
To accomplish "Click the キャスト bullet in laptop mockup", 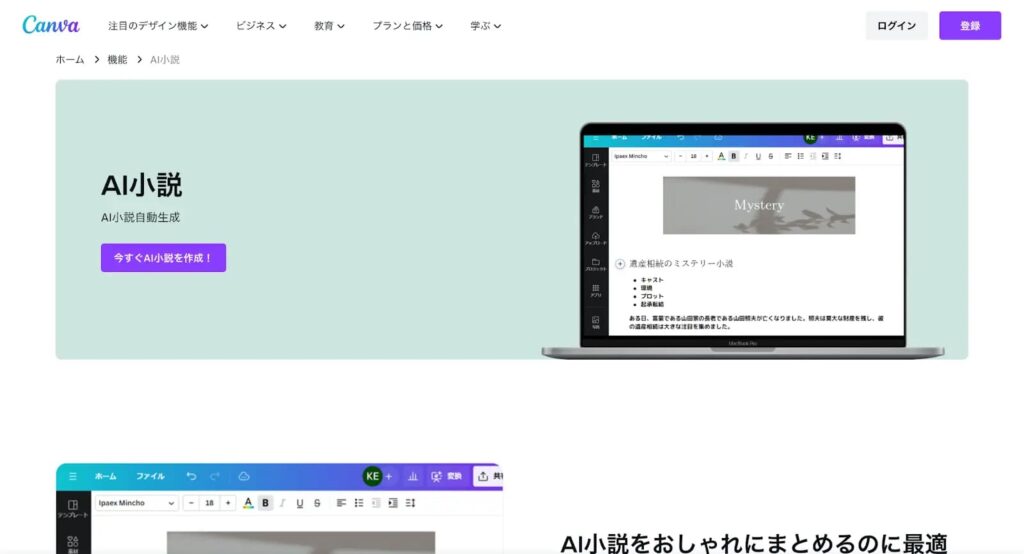I will point(652,280).
